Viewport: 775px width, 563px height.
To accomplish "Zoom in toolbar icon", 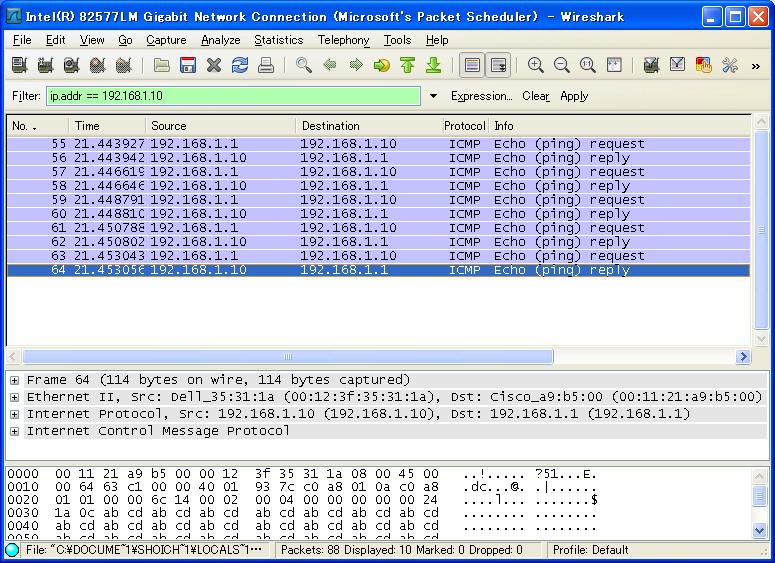I will [536, 65].
